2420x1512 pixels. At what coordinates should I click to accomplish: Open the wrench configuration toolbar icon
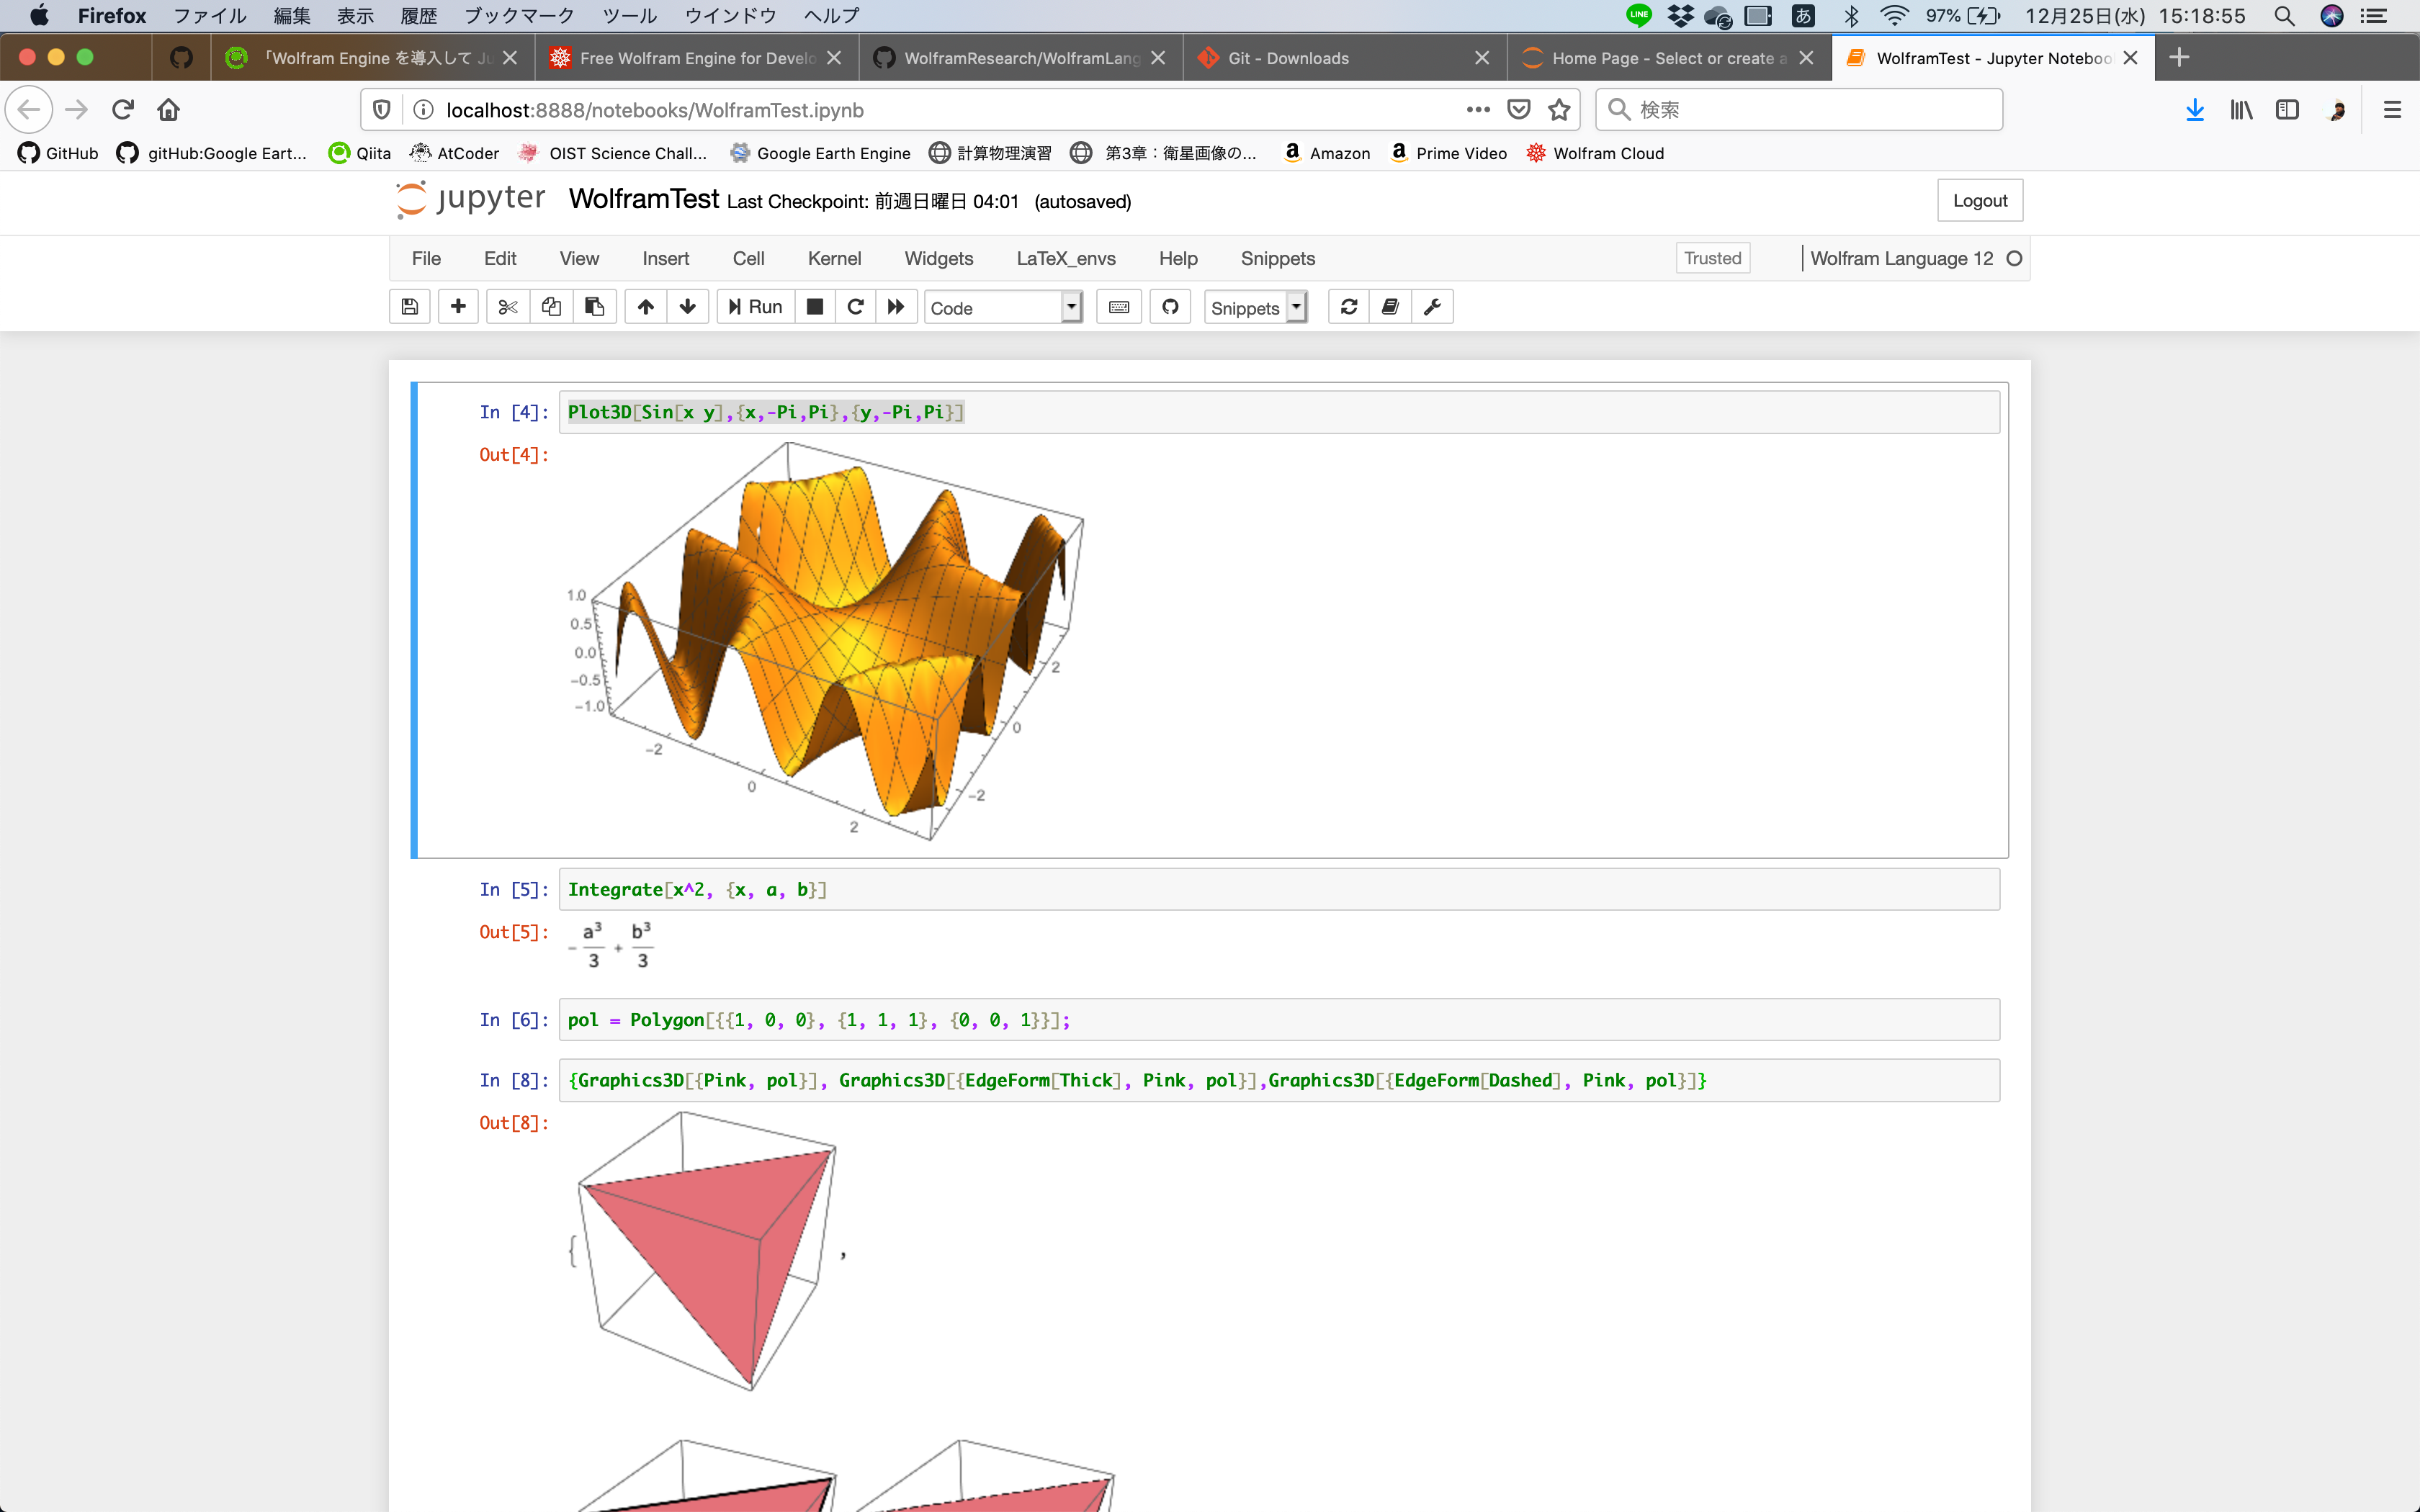(1432, 307)
